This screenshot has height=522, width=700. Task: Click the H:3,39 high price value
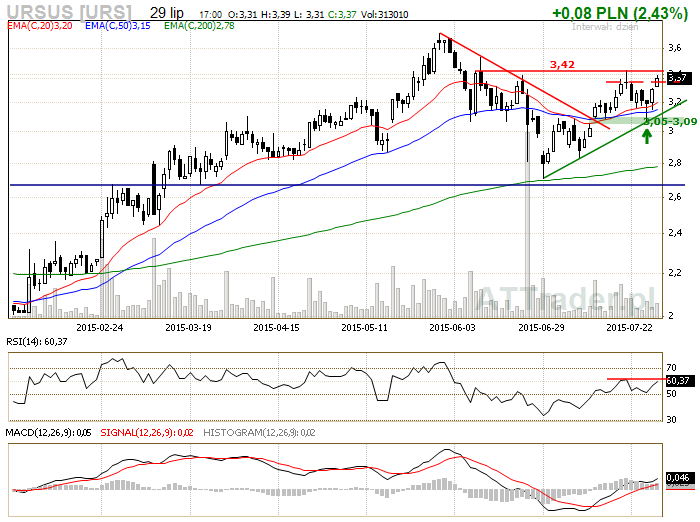click(x=275, y=15)
